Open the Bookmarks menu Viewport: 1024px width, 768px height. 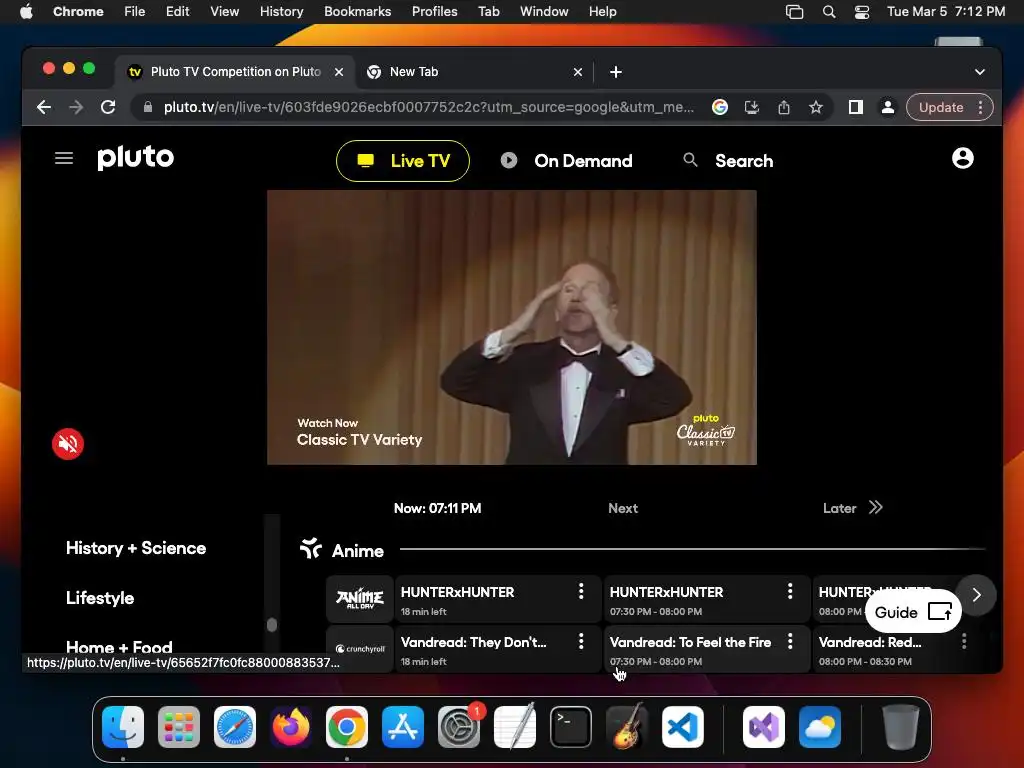[x=357, y=11]
